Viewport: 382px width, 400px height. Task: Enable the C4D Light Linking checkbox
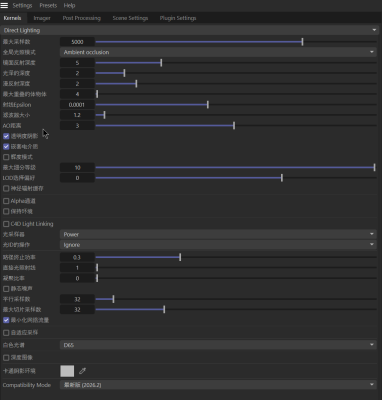click(x=6, y=224)
